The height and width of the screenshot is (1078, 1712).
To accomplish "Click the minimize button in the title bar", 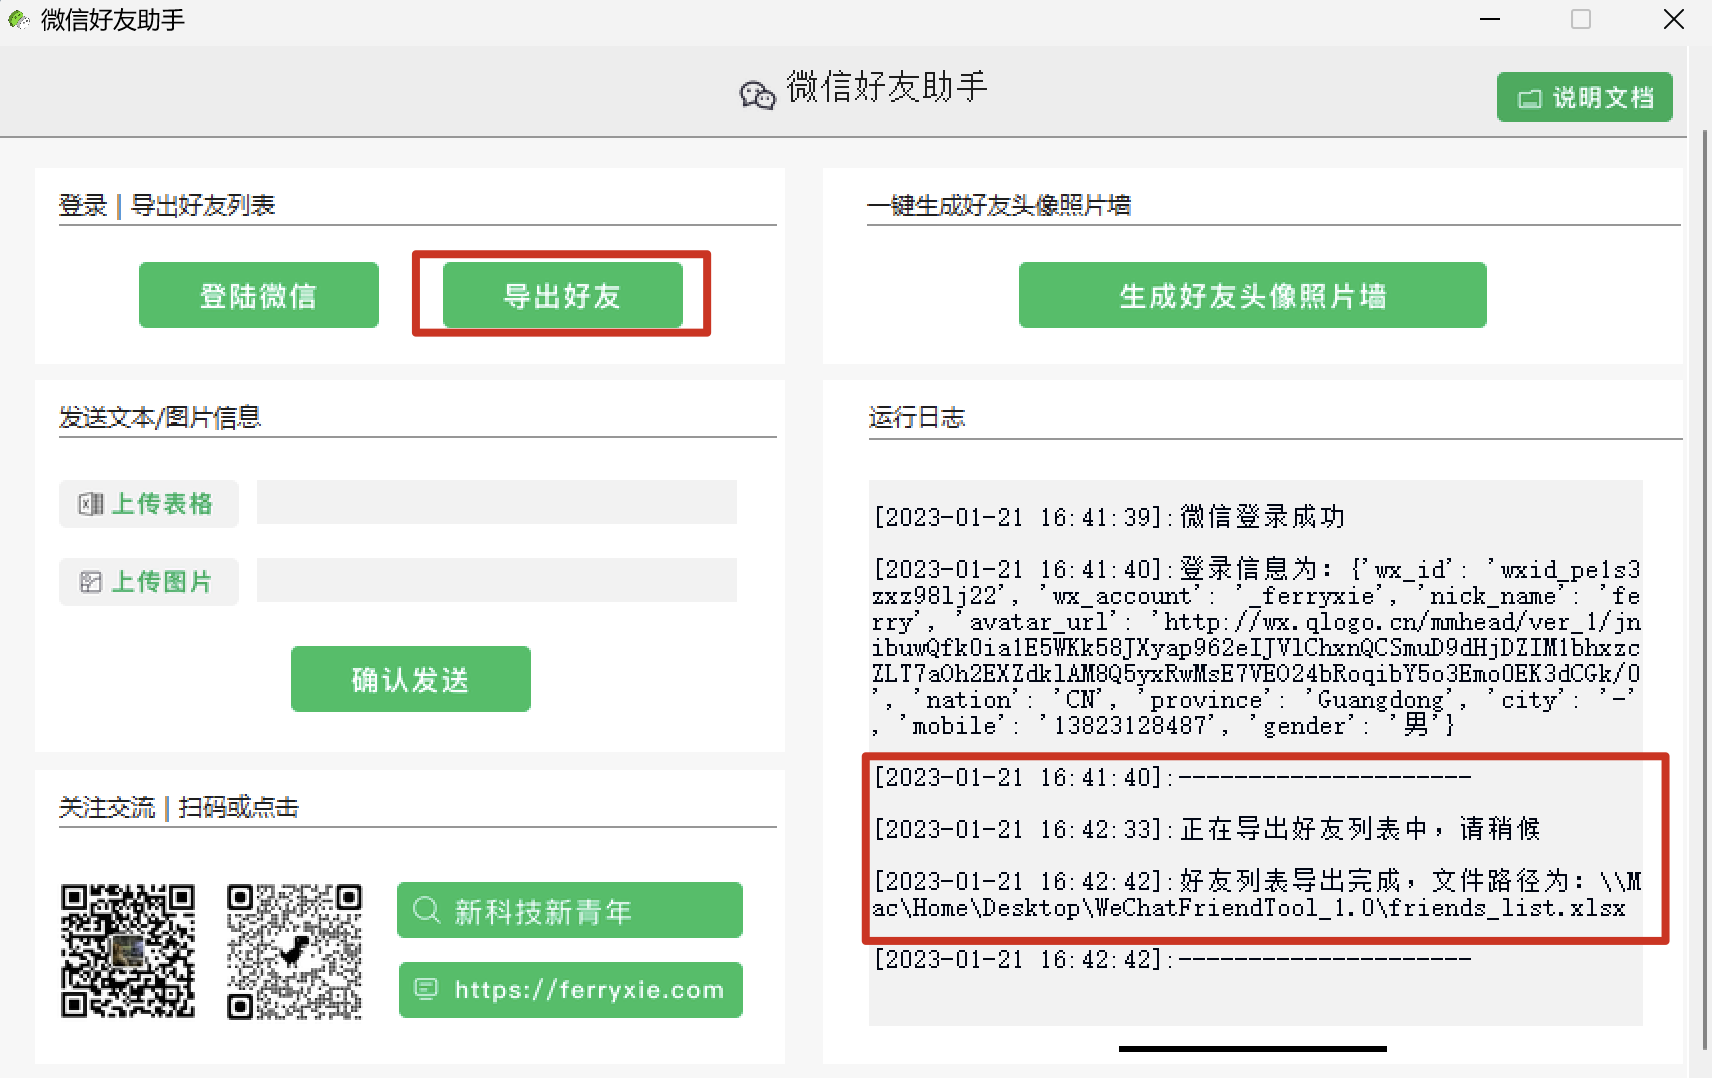I will pyautogui.click(x=1489, y=19).
